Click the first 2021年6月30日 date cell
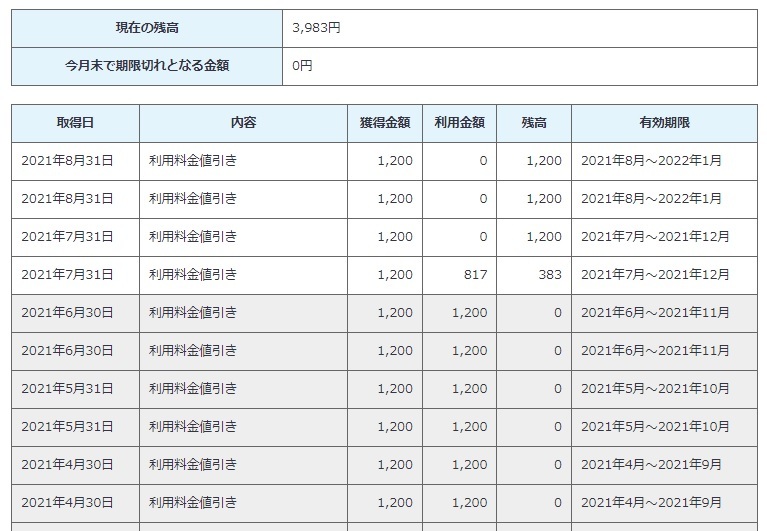 coord(67,313)
